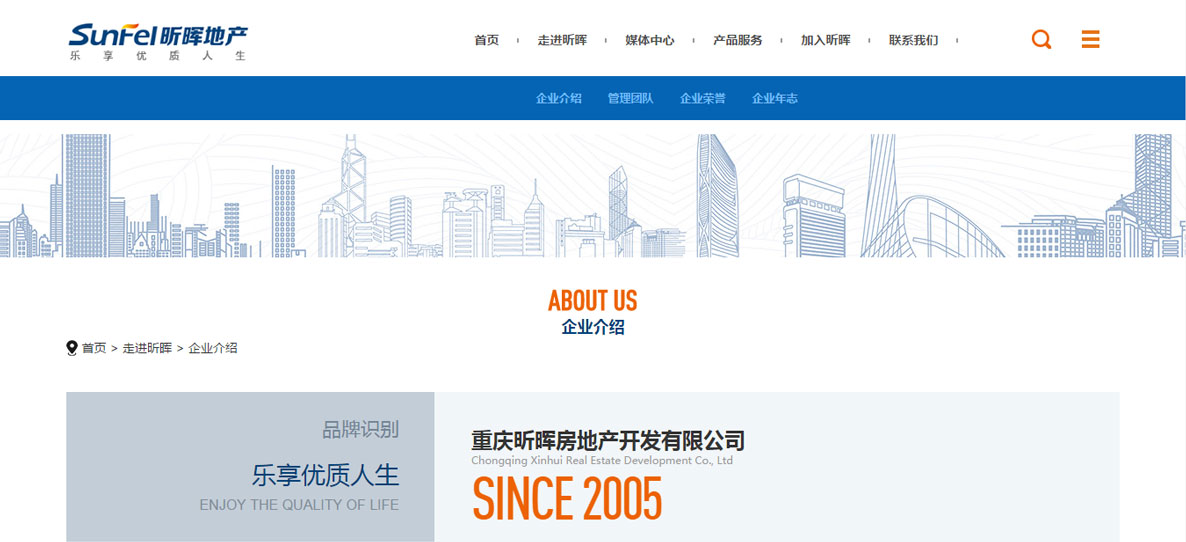Click the 企业介绍 heading under ABOUT US

click(593, 327)
